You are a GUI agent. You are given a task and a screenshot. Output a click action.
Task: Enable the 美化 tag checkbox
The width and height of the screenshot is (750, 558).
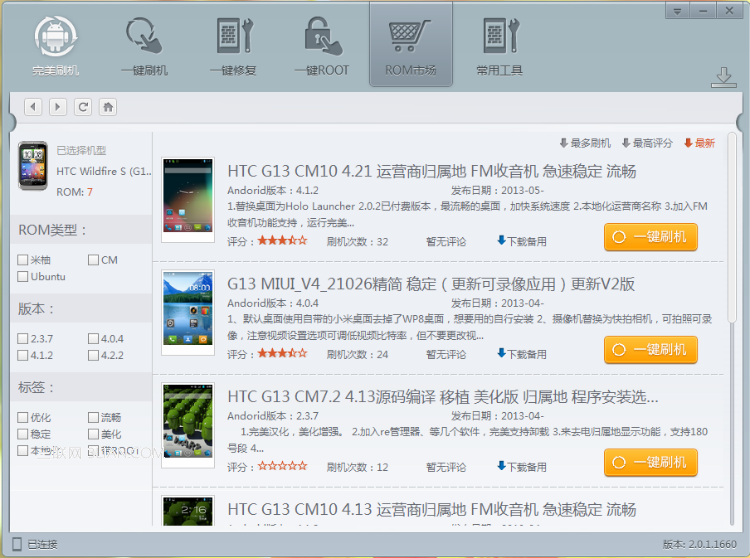pos(93,434)
